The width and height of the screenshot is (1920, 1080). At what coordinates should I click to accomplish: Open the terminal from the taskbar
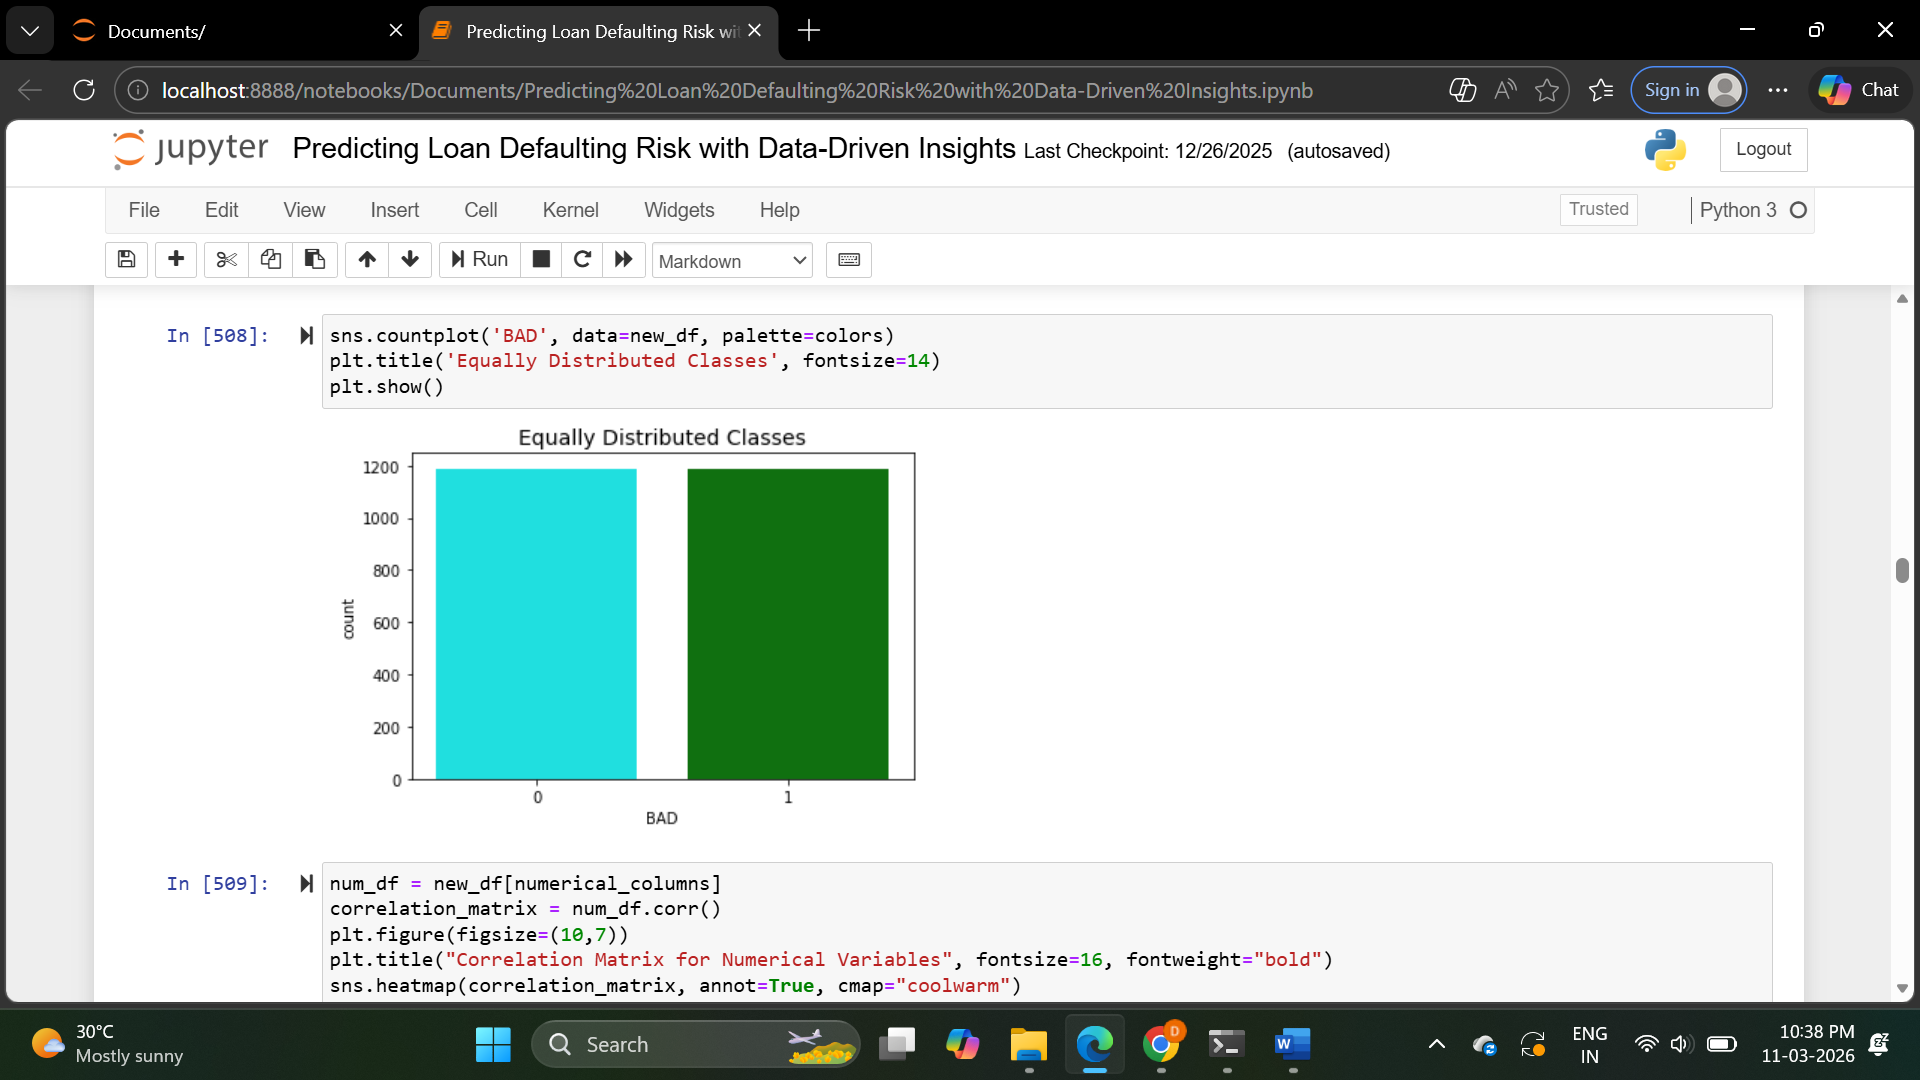(1226, 1045)
